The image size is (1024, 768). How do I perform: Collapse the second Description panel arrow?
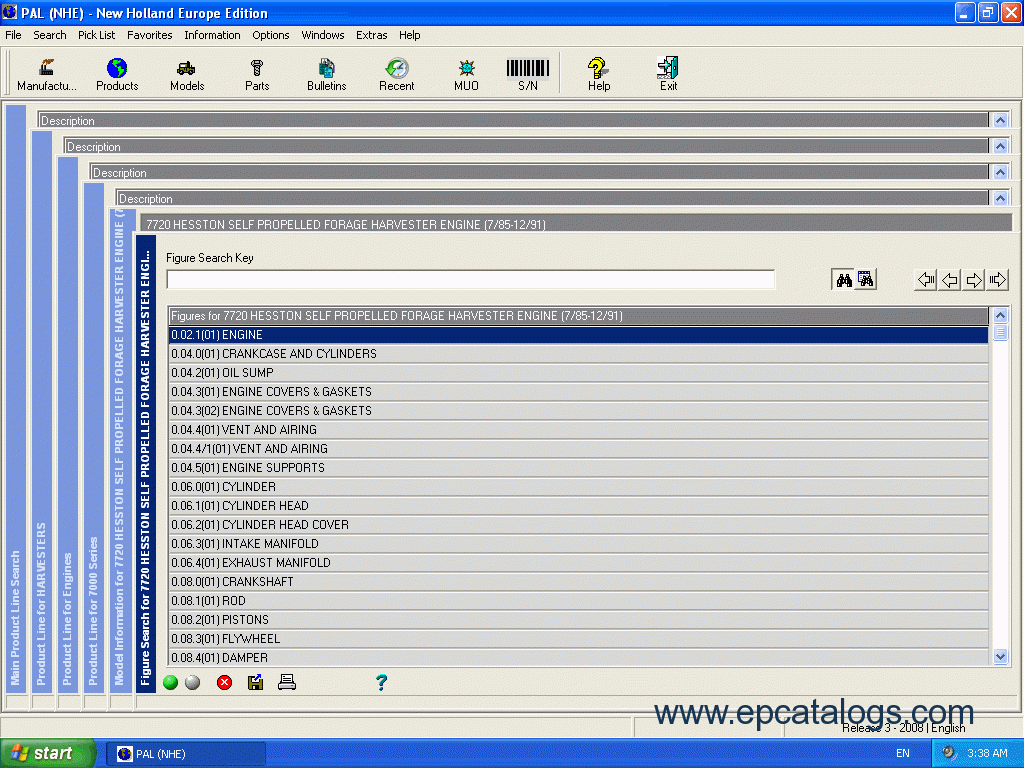pyautogui.click(x=1000, y=146)
